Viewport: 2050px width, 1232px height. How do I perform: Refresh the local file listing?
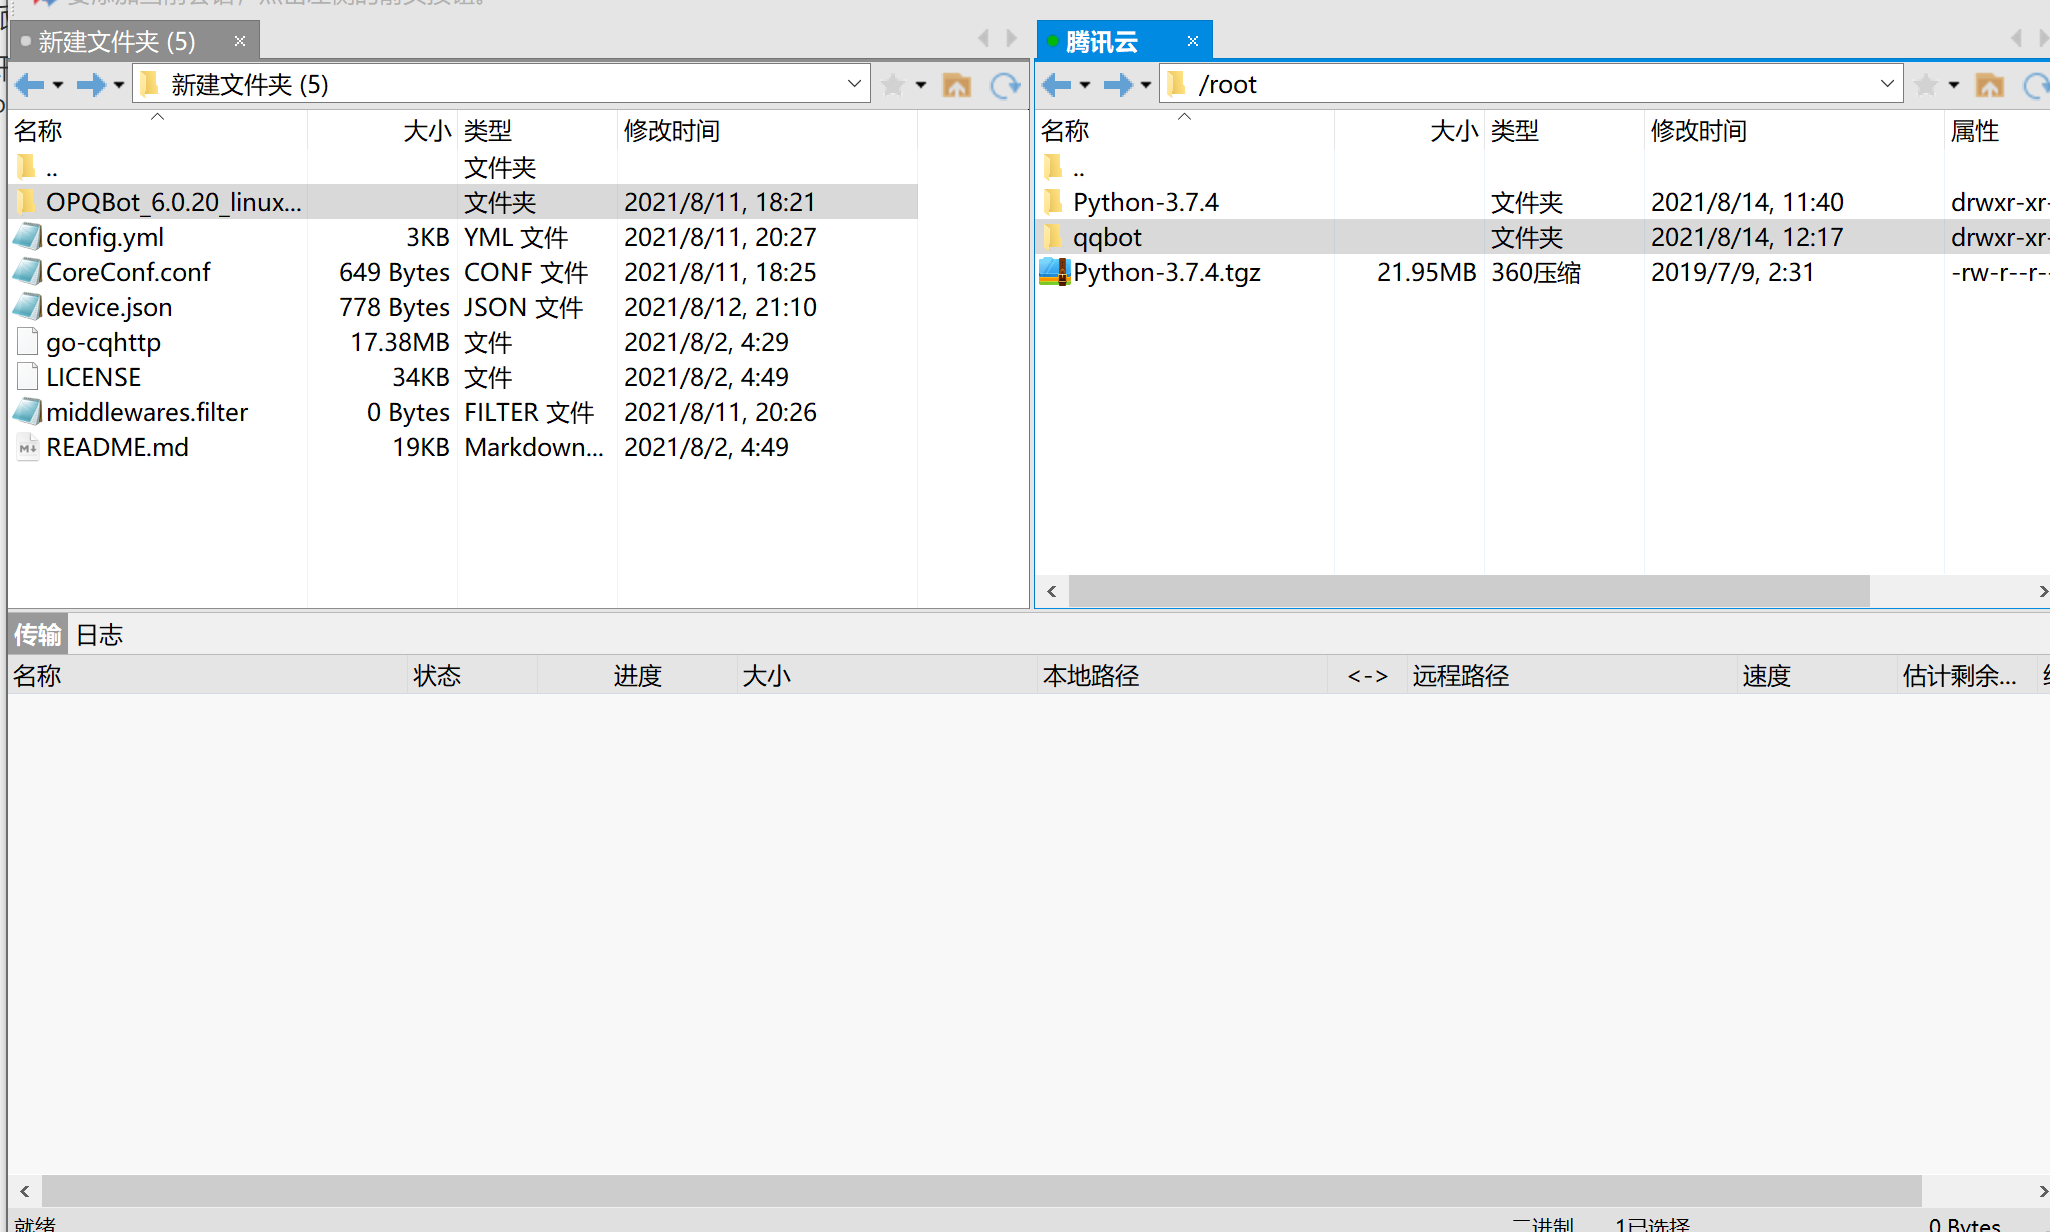click(1005, 84)
